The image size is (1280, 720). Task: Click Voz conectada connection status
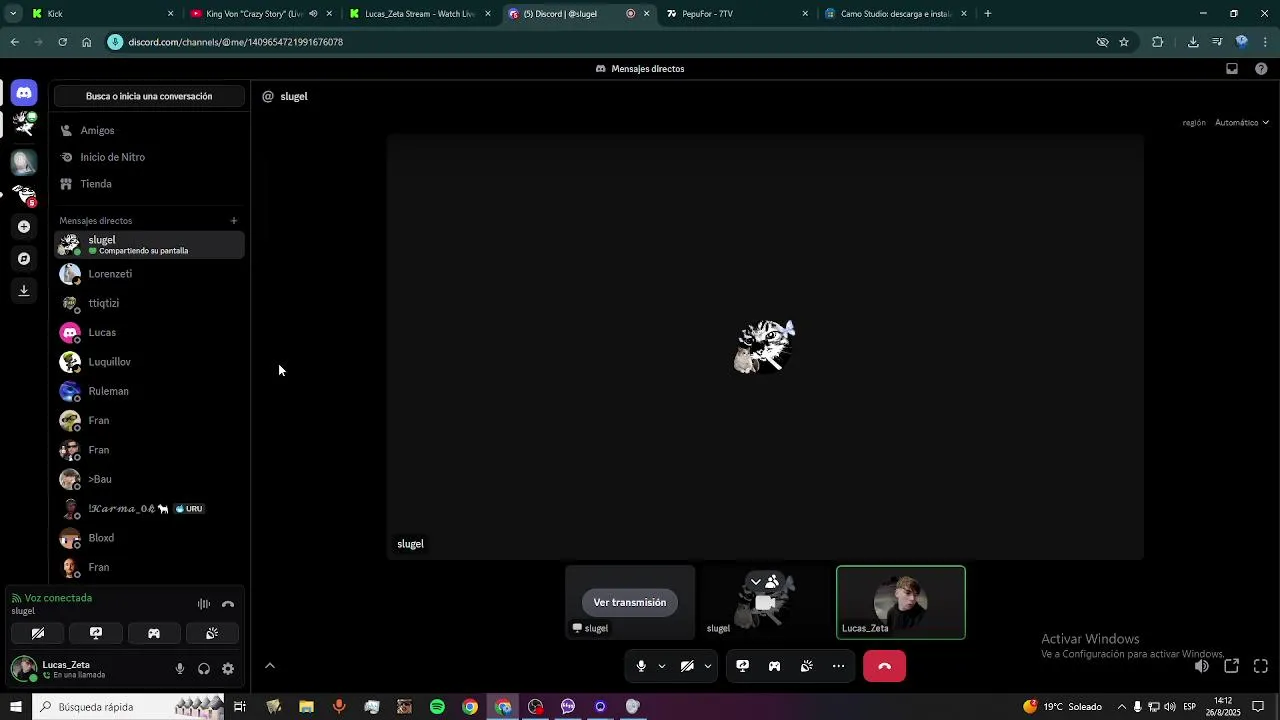(x=58, y=598)
